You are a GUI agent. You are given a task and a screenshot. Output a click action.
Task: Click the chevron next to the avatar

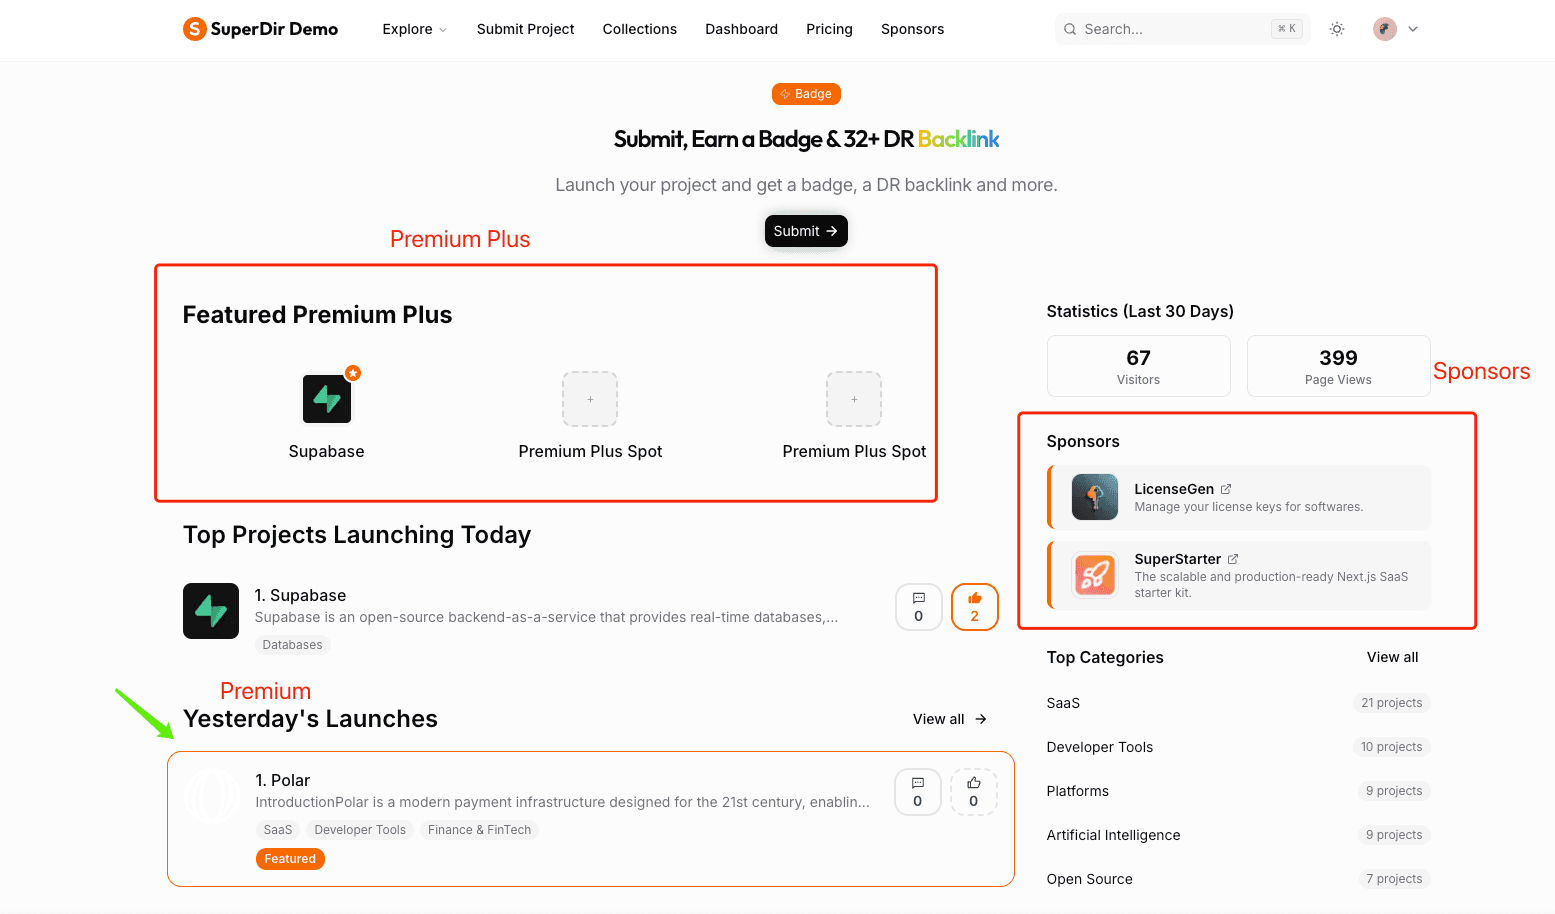[x=1413, y=29]
